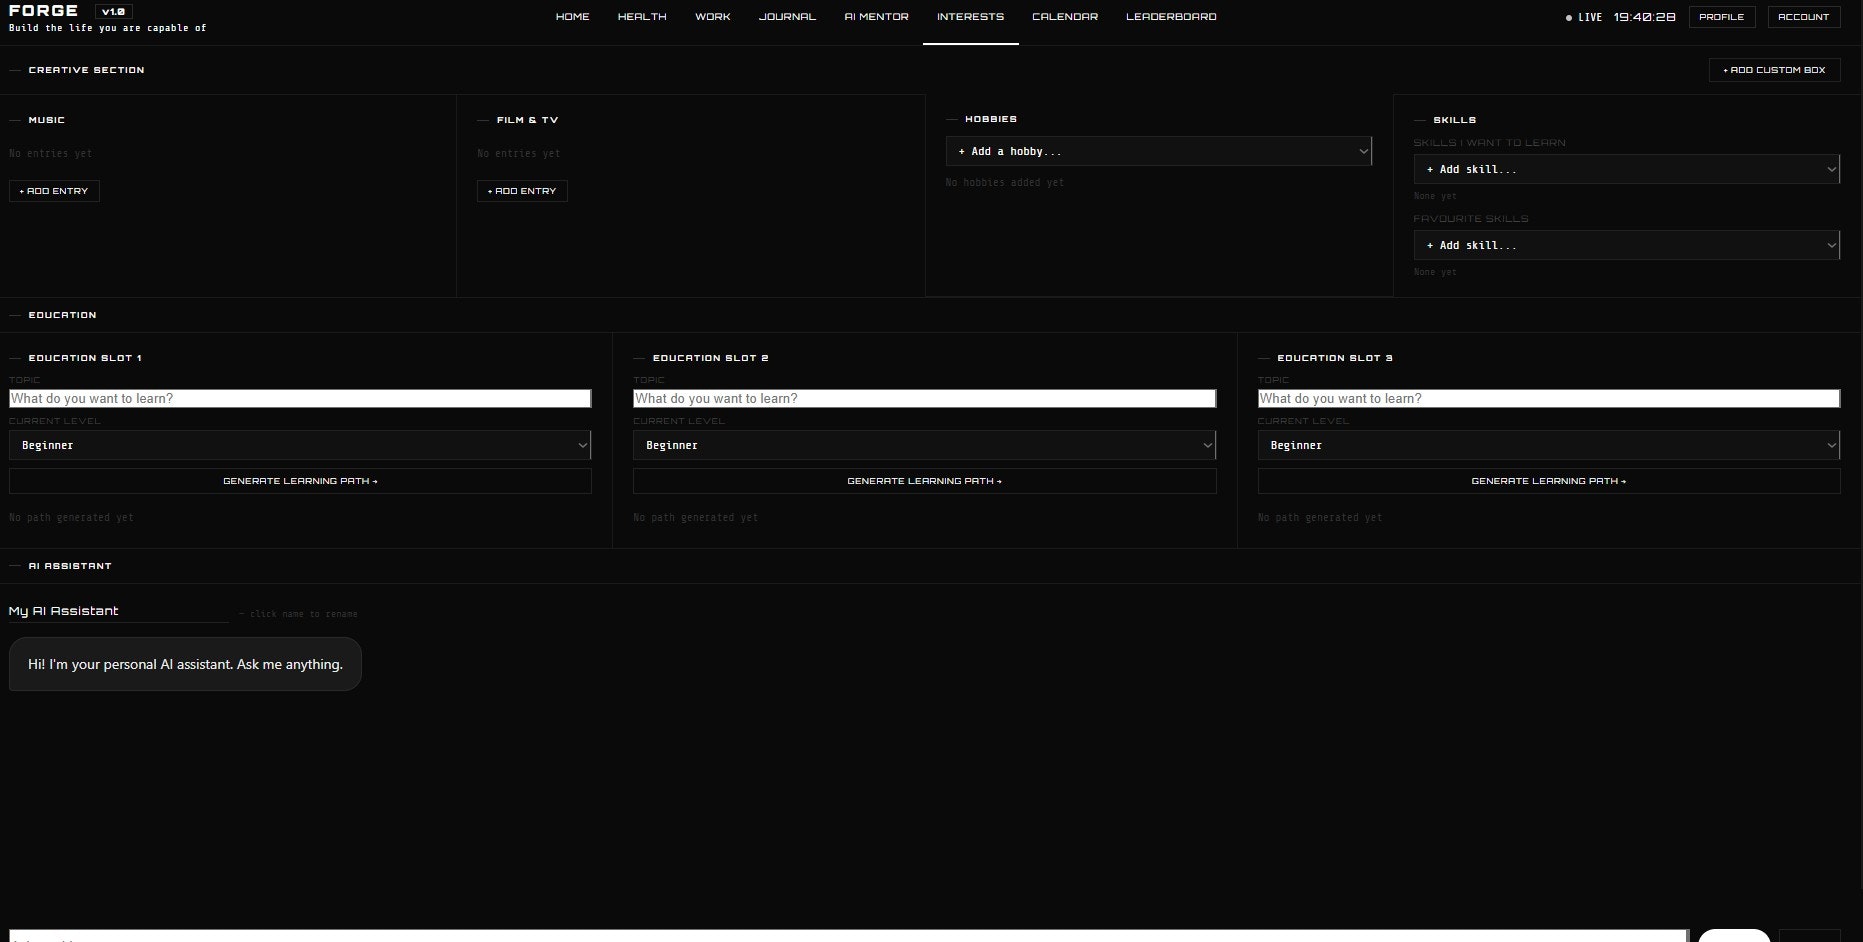Click the 'Skills I Want to Learn' label
The image size is (1863, 942).
(1489, 143)
